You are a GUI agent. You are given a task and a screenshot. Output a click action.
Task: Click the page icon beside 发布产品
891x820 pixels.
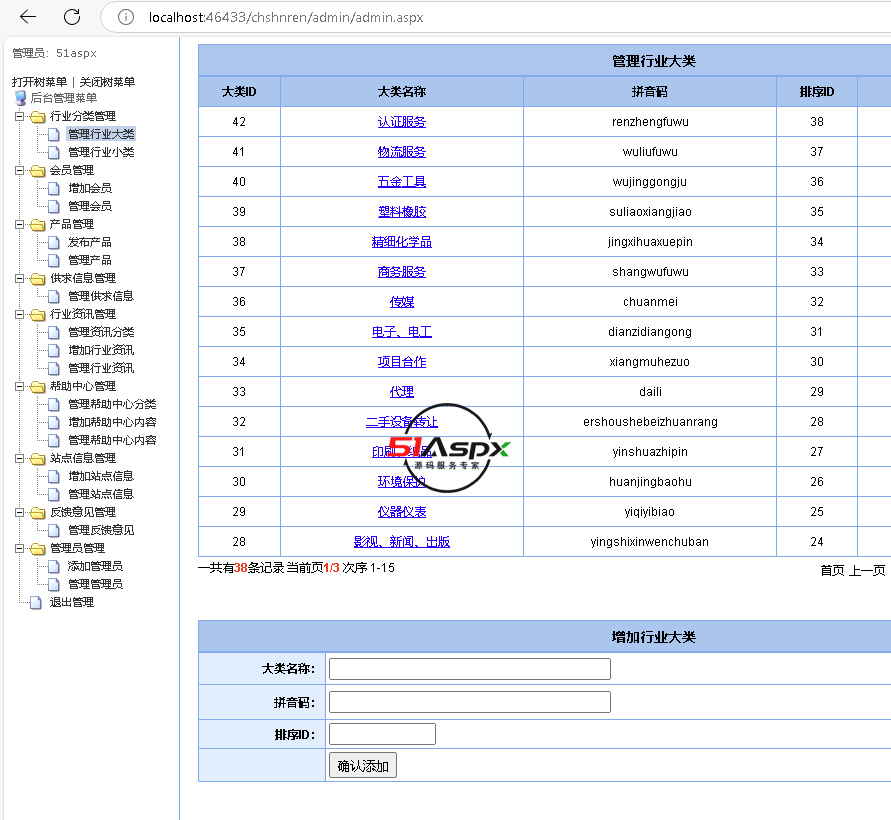click(x=54, y=242)
